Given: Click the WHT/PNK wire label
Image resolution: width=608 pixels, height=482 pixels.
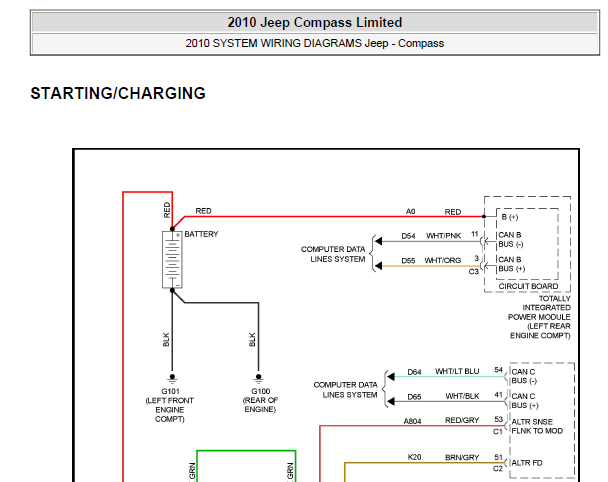Looking at the screenshot, I should tap(443, 236).
